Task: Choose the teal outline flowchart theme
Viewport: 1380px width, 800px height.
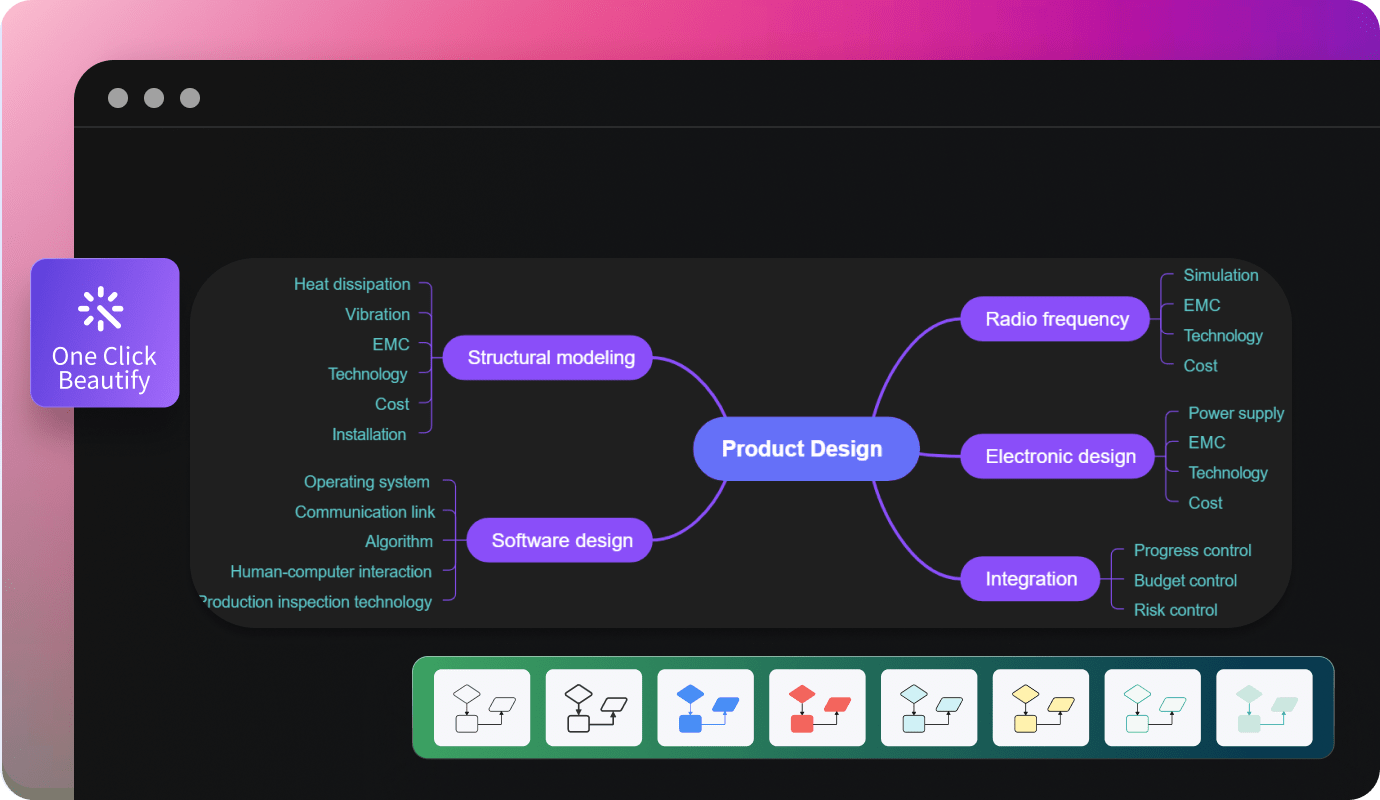Action: (x=1153, y=707)
